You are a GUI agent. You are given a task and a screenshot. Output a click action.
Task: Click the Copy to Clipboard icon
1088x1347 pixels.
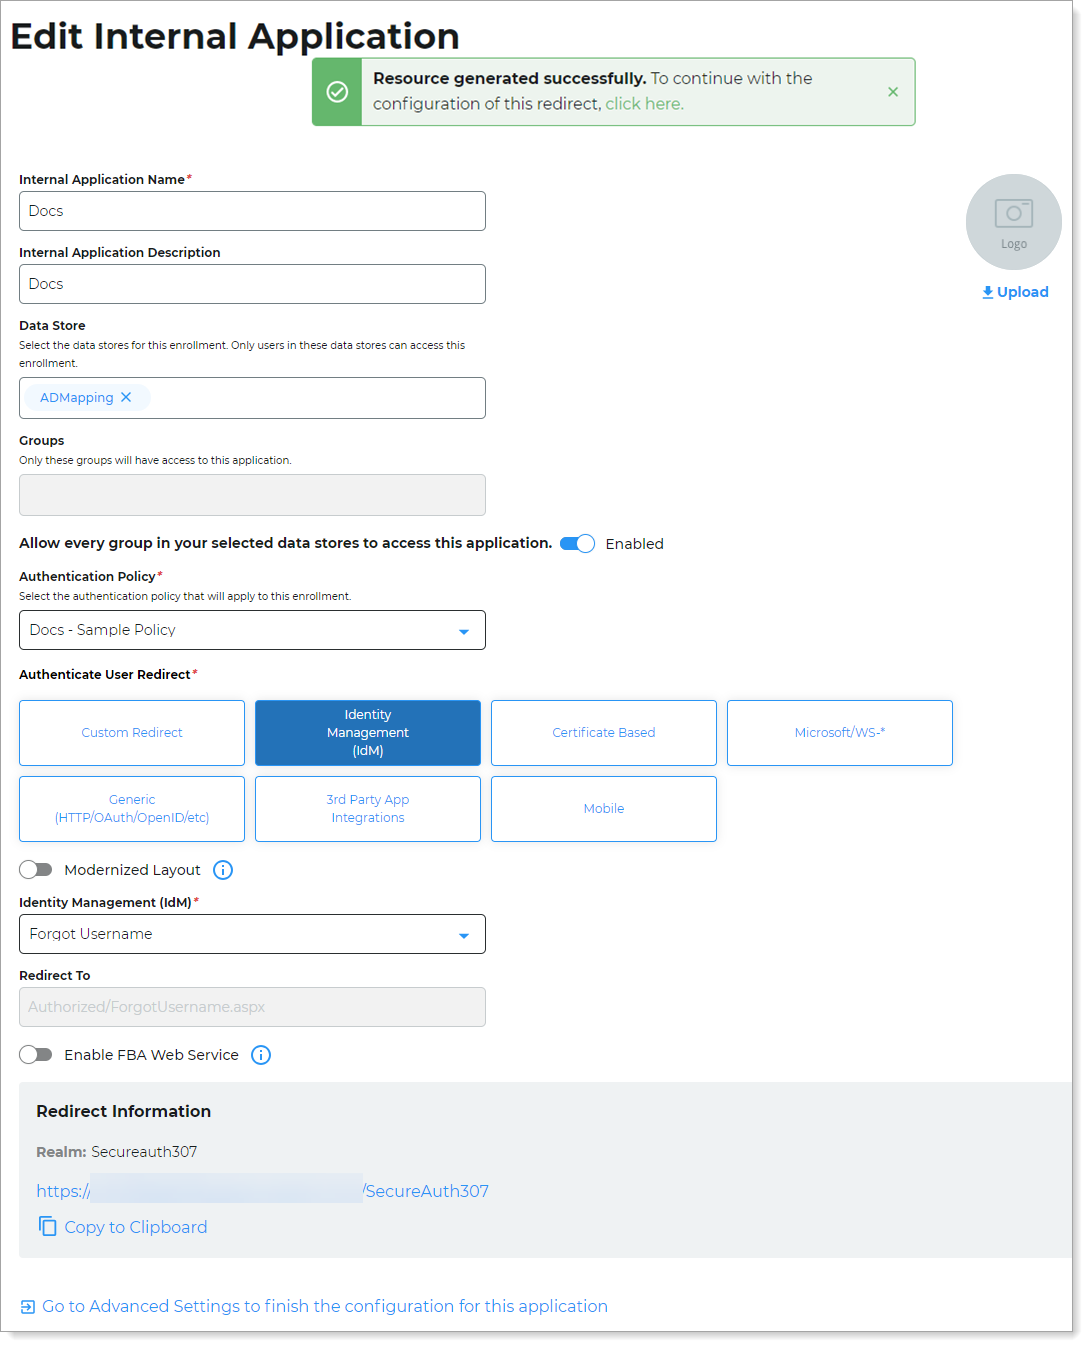pyautogui.click(x=48, y=1226)
